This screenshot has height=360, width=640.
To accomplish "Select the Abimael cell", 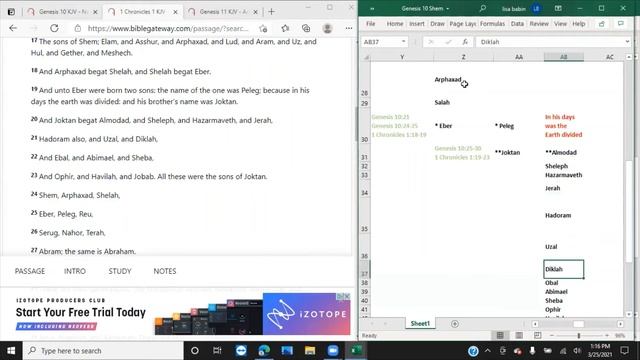I will click(x=563, y=291).
